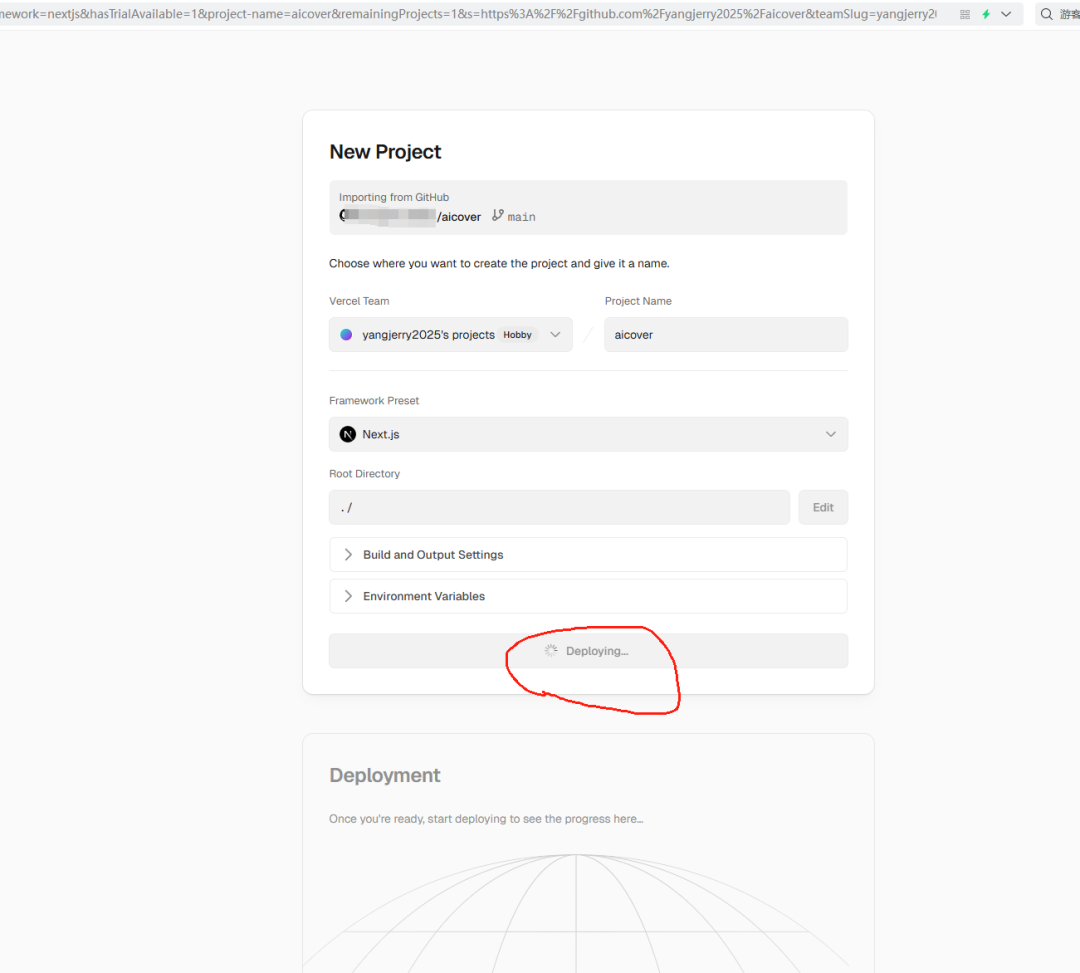Click the green lightning bolt icon
Screen dimensions: 1080x973
[x=986, y=14]
